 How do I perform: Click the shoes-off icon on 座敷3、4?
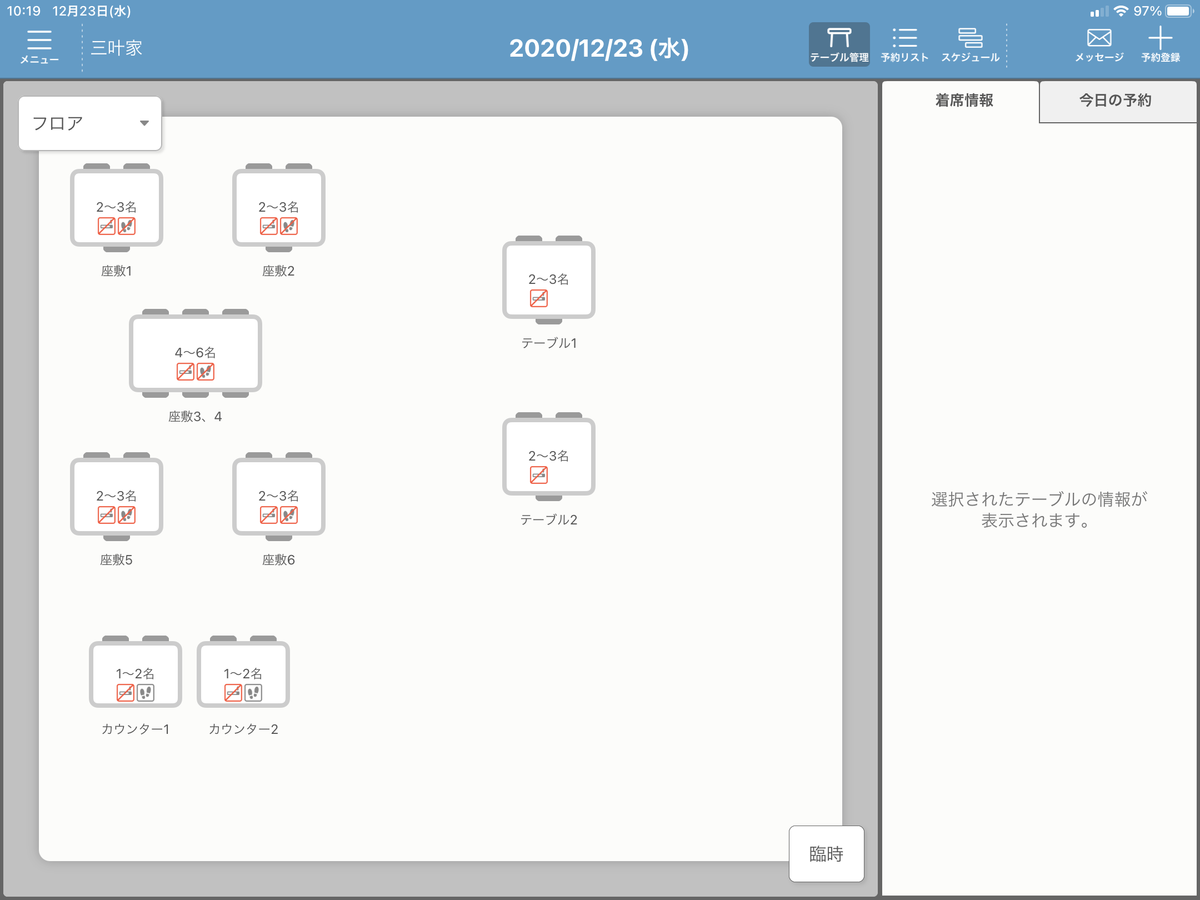[206, 372]
